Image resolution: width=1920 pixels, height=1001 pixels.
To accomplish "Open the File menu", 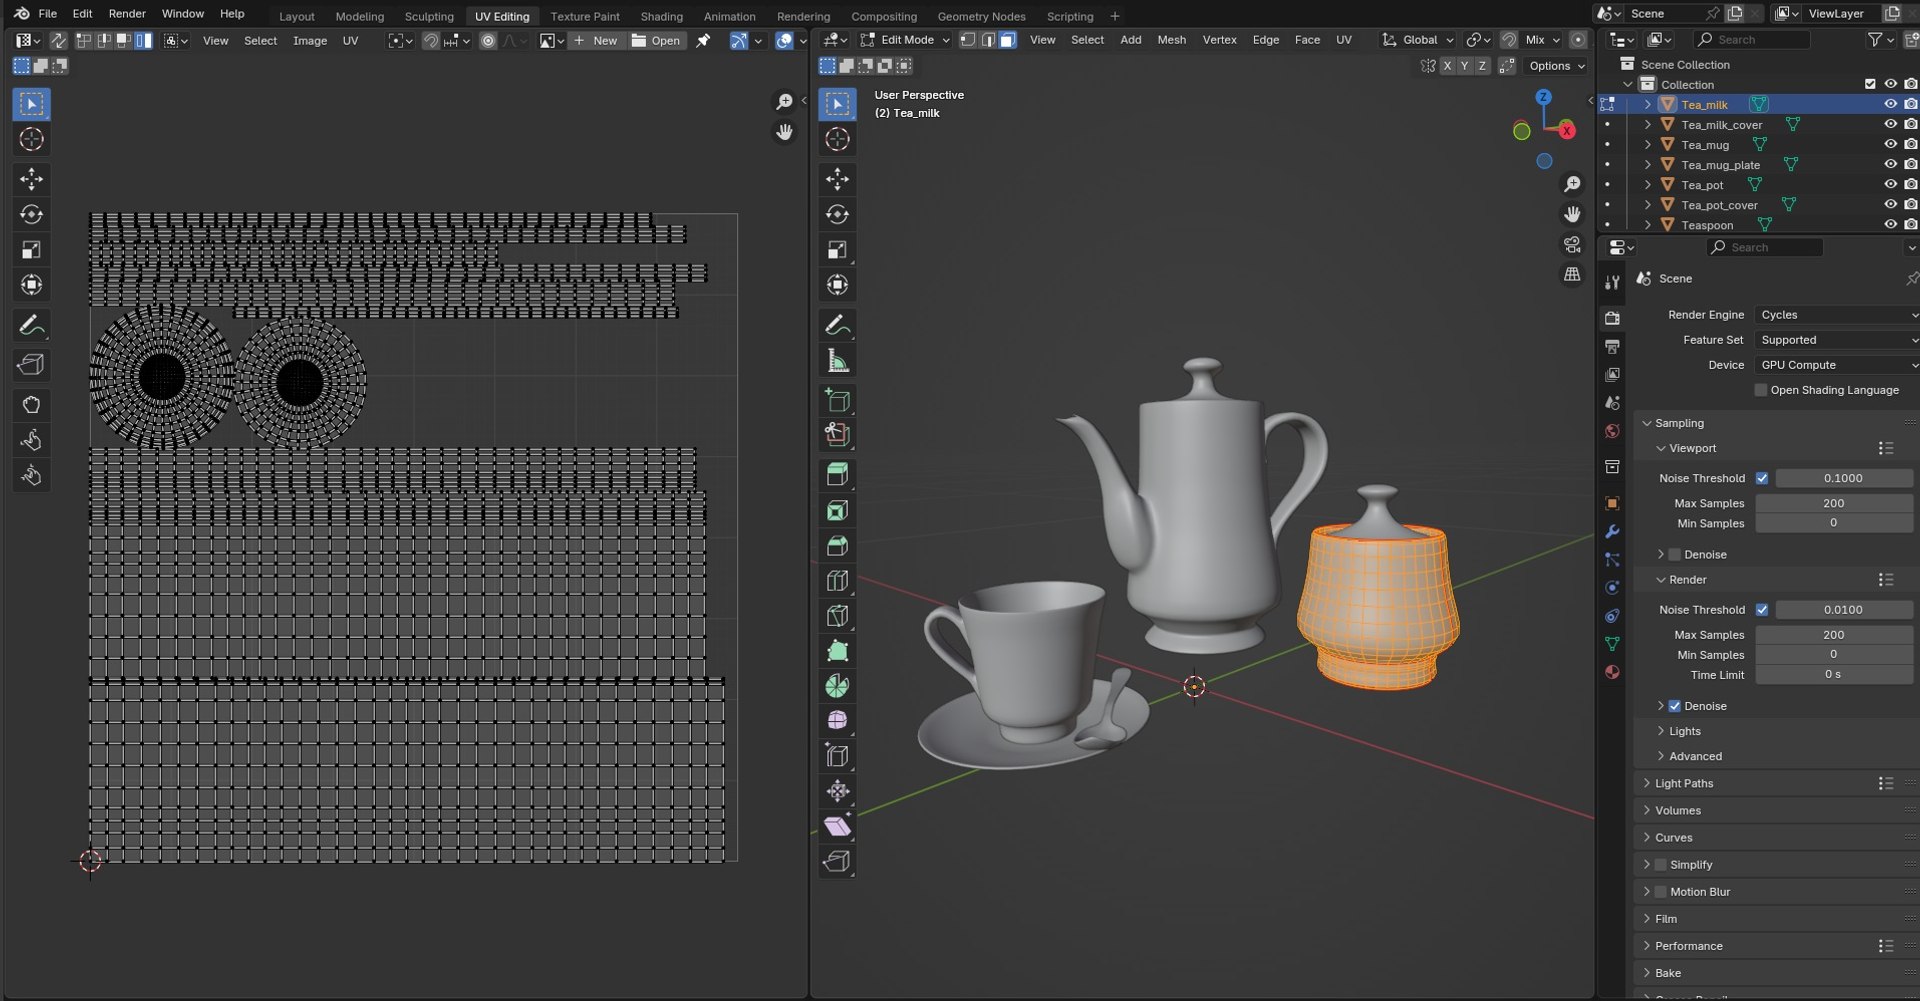I will (47, 14).
